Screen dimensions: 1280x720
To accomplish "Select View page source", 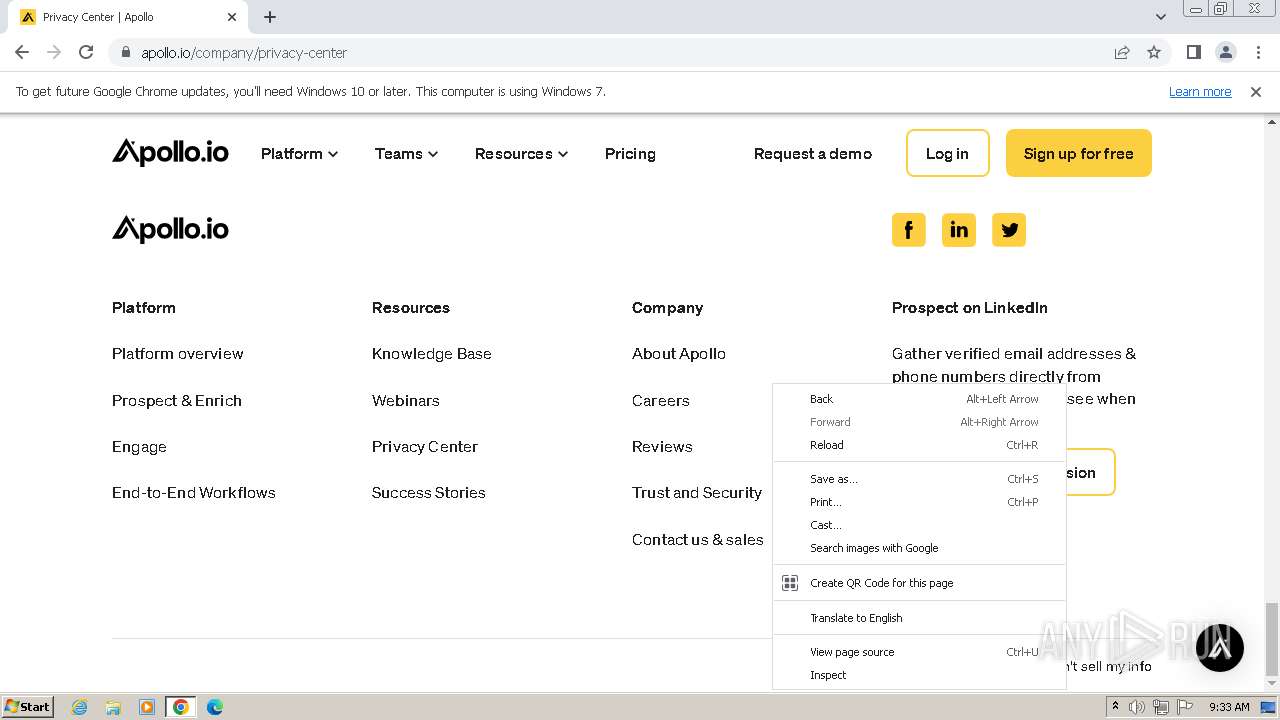I will pos(919,652).
